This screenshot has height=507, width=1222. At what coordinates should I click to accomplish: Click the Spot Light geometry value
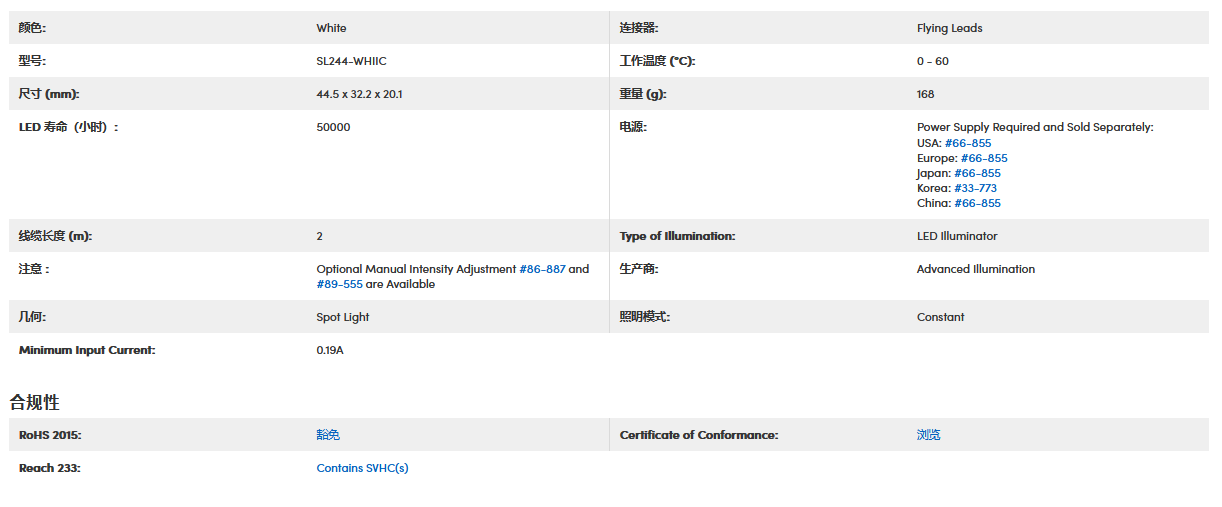click(343, 317)
